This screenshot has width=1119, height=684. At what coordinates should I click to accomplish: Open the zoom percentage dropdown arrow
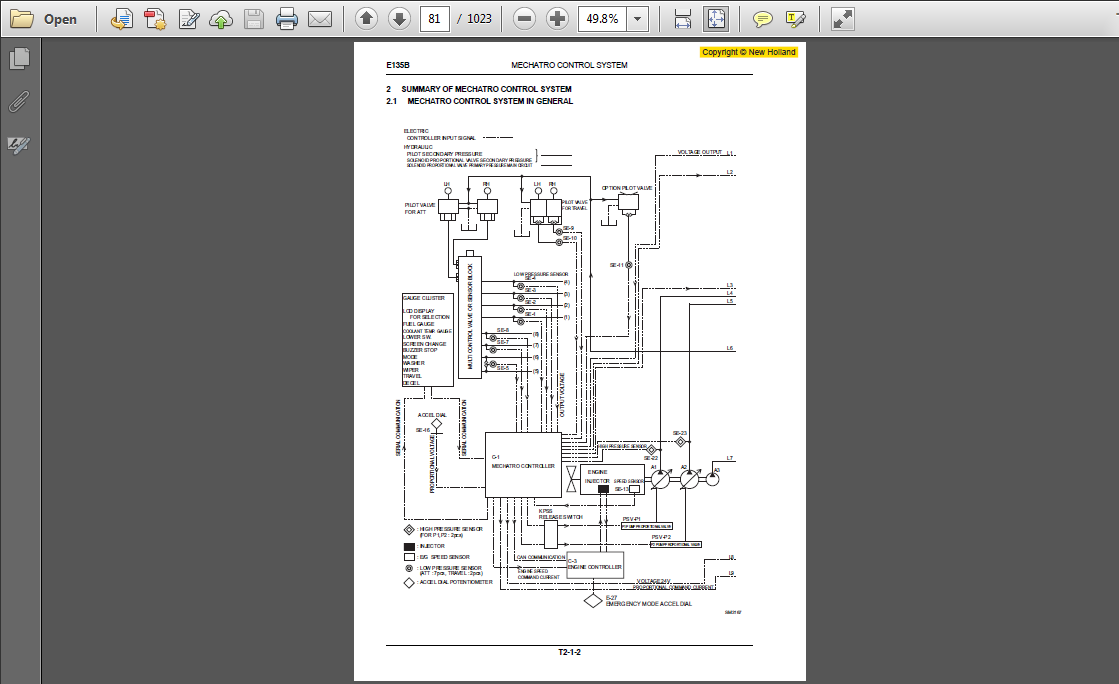[637, 19]
